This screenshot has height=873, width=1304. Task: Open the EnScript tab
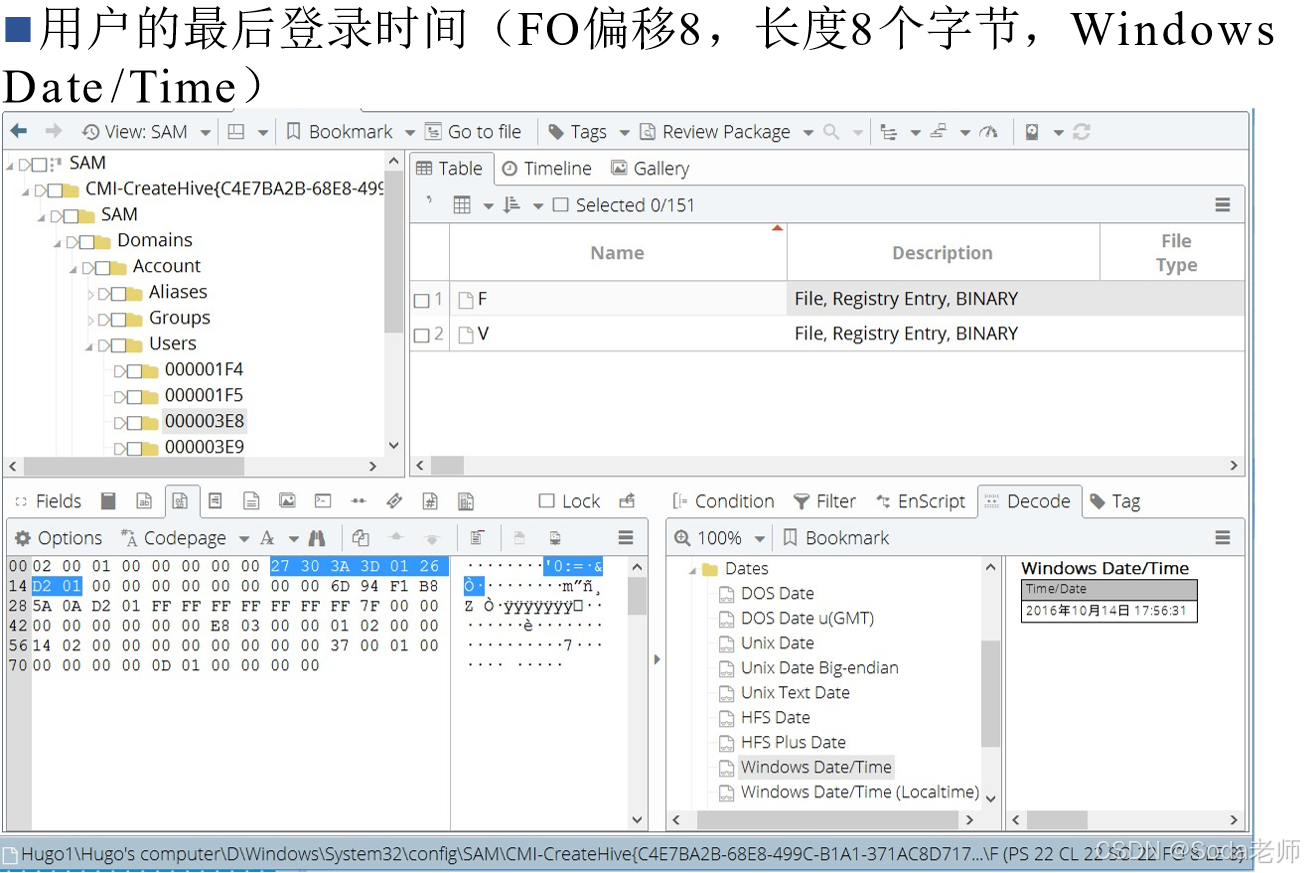pos(921,501)
